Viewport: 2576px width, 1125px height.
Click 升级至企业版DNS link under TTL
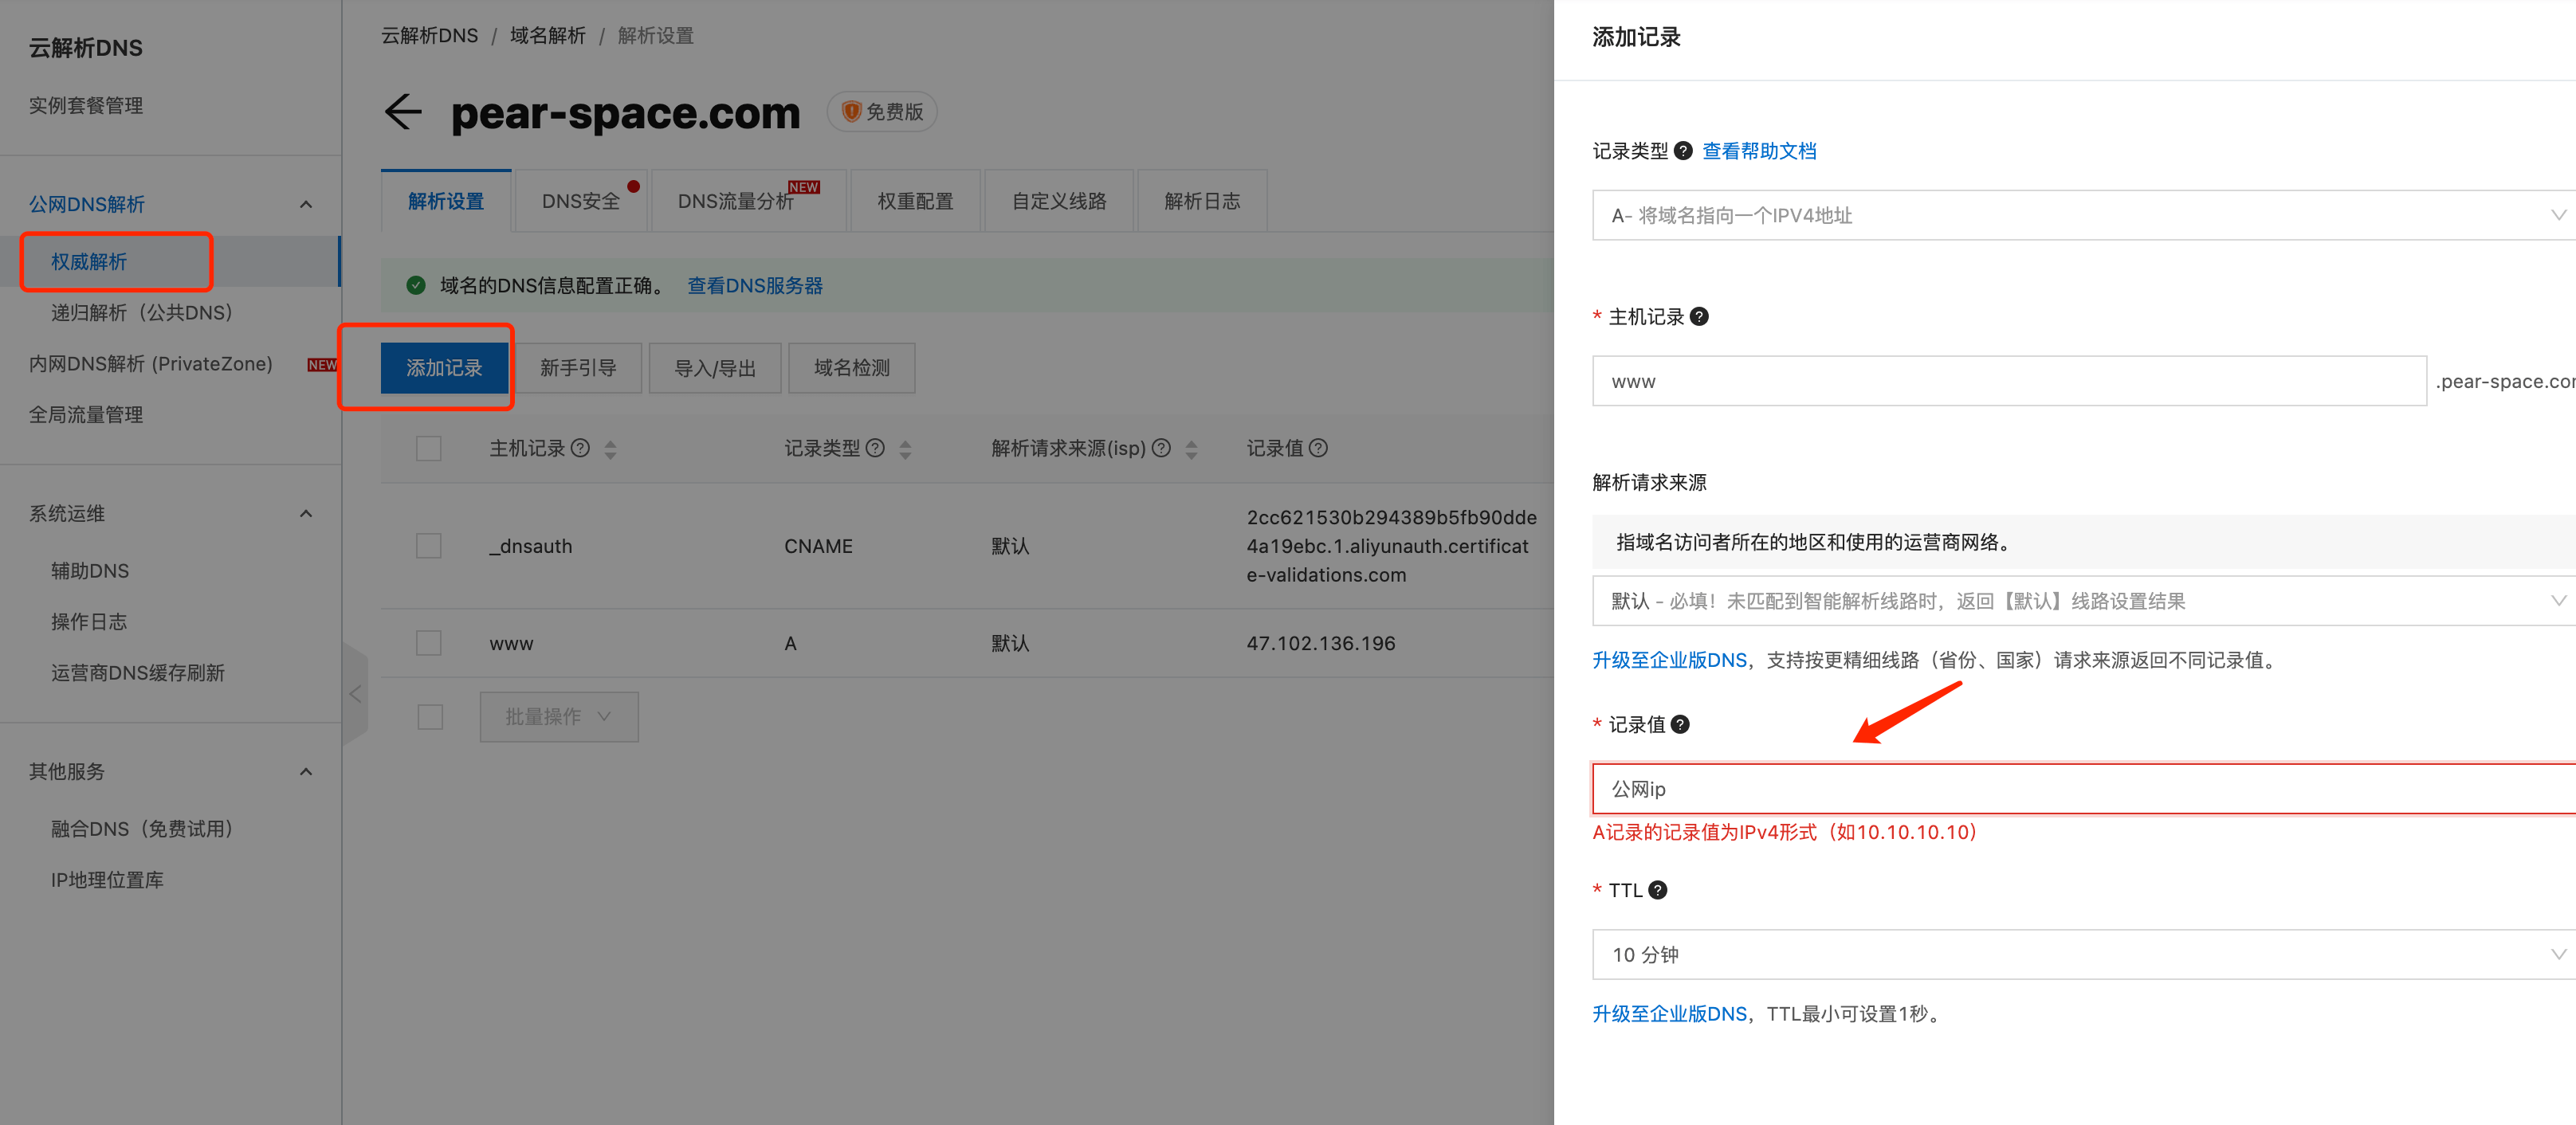[1669, 1014]
